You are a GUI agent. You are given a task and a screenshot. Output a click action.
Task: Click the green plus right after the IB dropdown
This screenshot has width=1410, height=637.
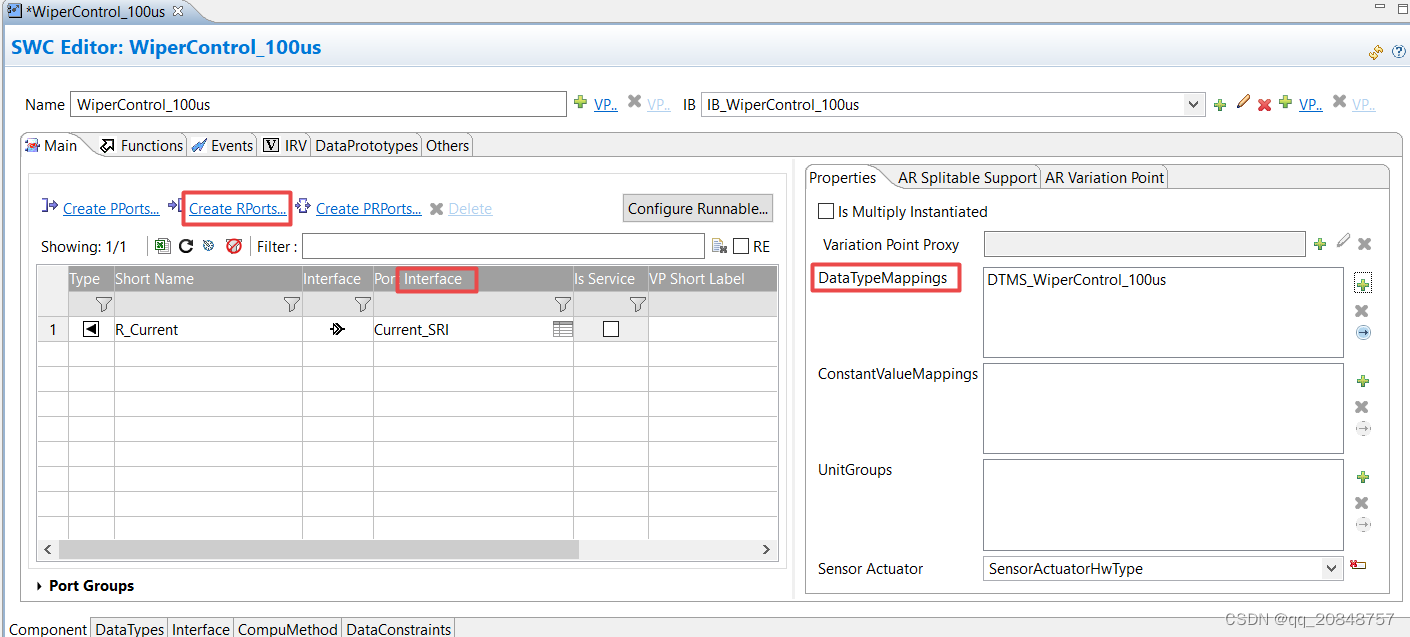pos(1220,104)
